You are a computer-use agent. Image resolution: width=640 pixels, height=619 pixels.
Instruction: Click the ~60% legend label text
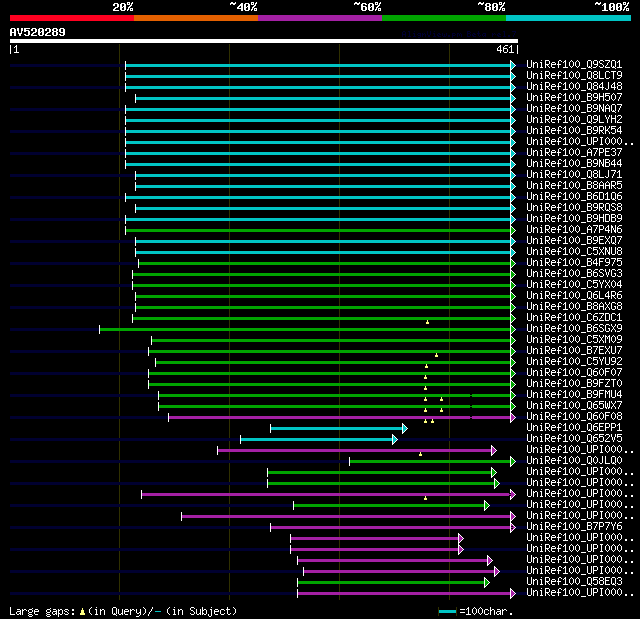point(367,7)
